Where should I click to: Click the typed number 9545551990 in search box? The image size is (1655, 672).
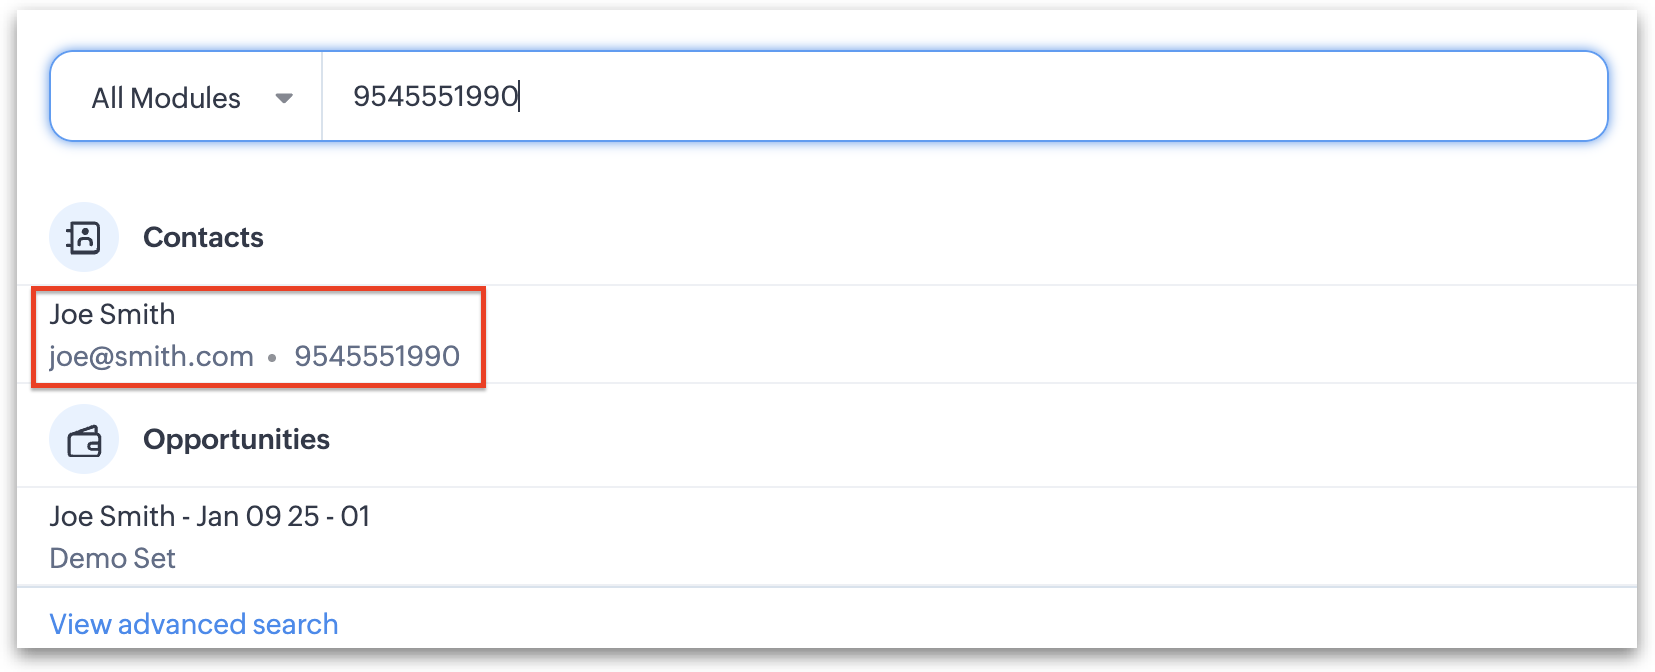coord(435,96)
